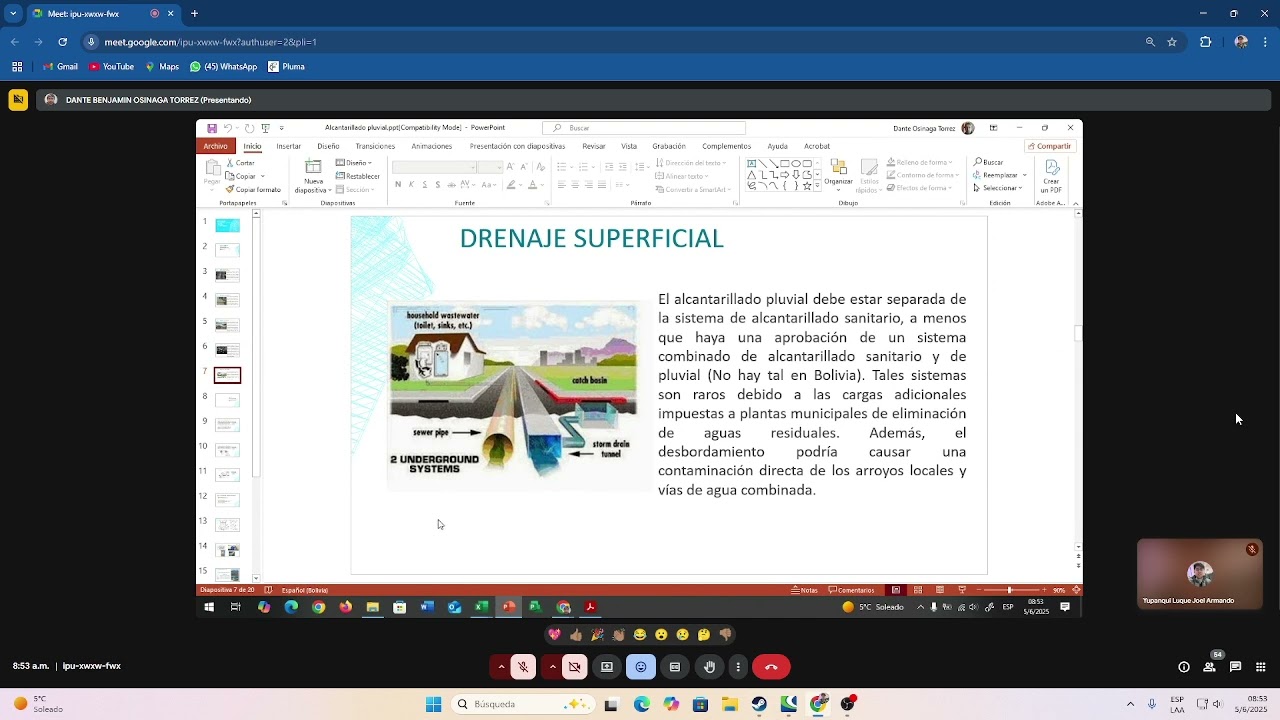Open Gmail bookmark

(60, 67)
